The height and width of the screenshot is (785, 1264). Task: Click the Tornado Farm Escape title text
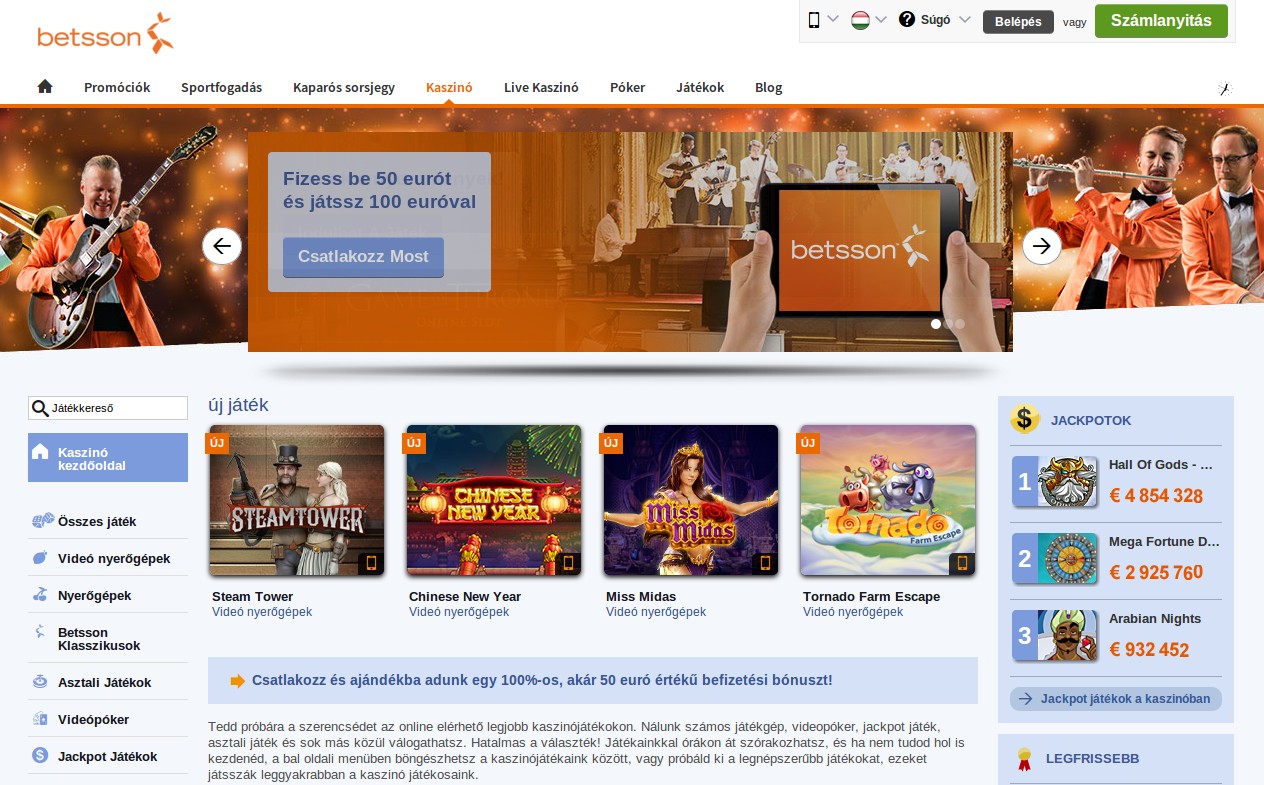[871, 597]
